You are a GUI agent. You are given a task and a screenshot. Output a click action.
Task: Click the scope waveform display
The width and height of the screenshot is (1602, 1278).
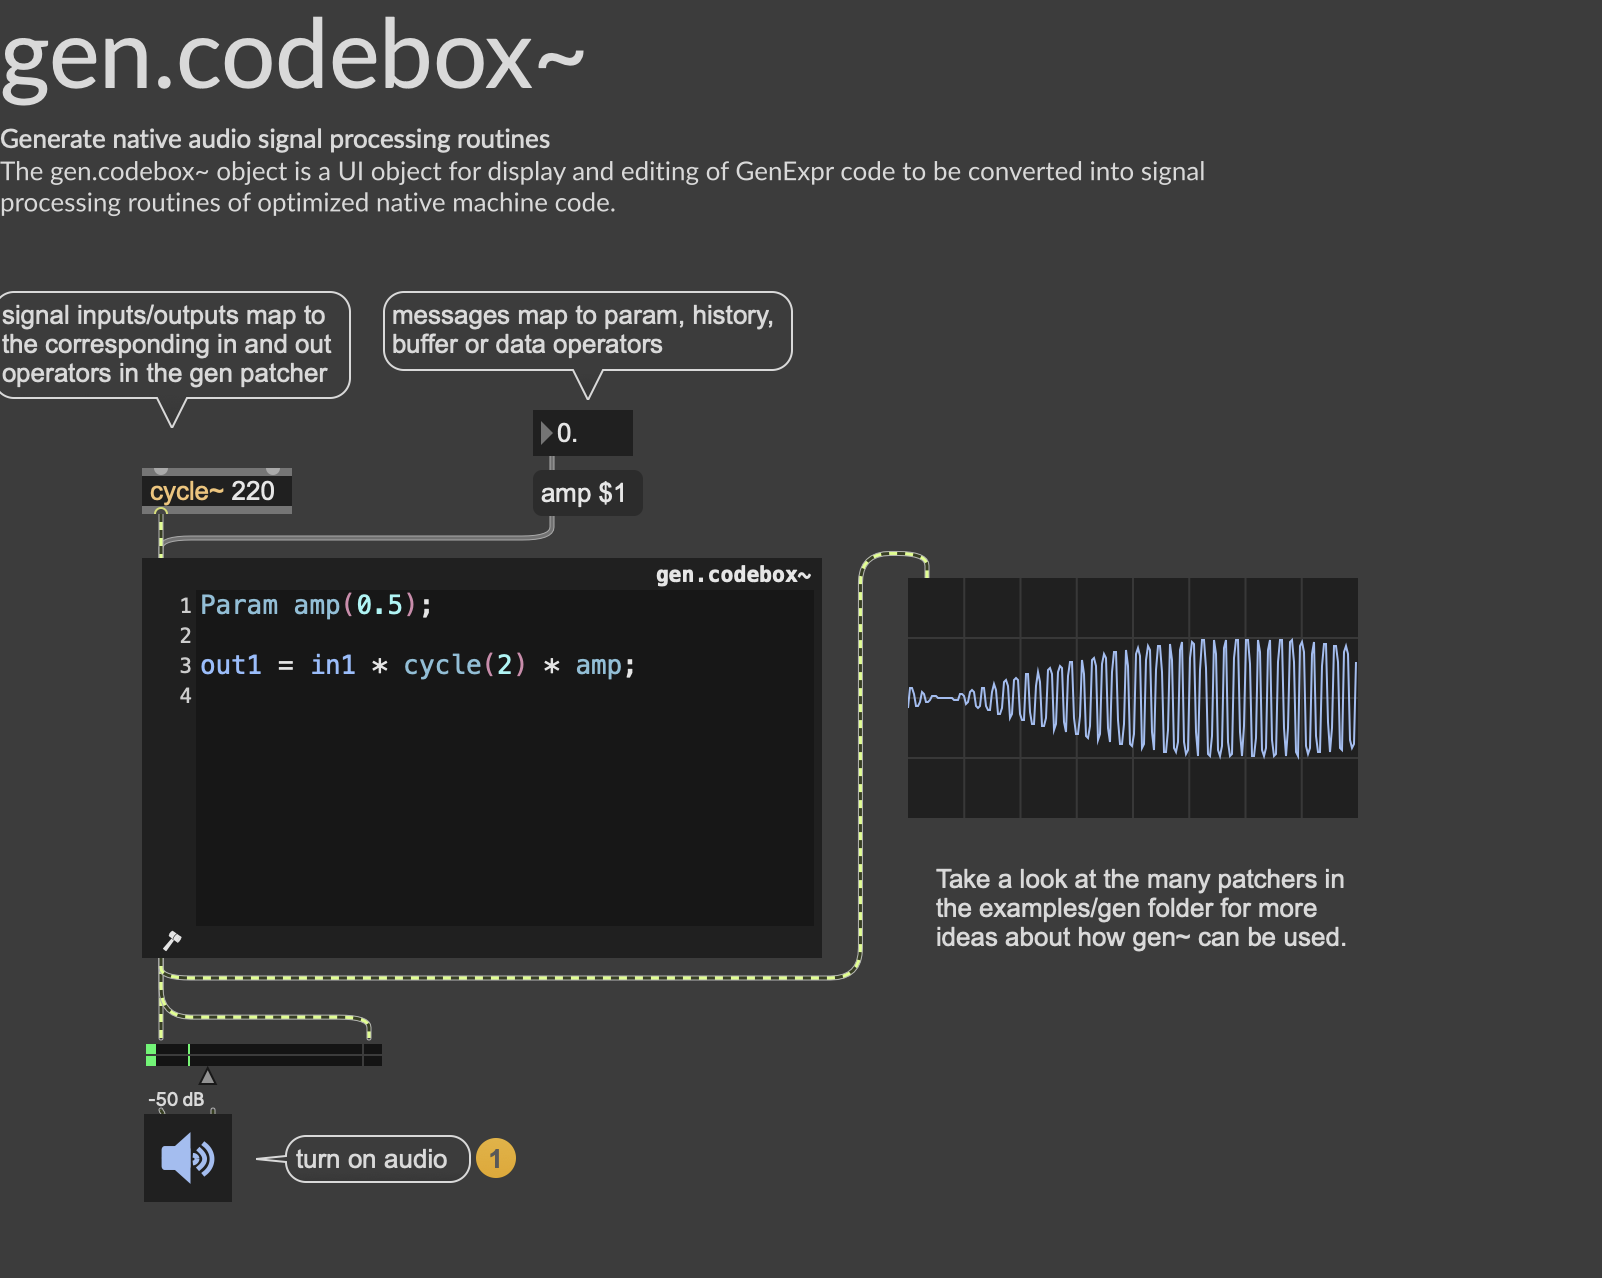click(x=1133, y=698)
